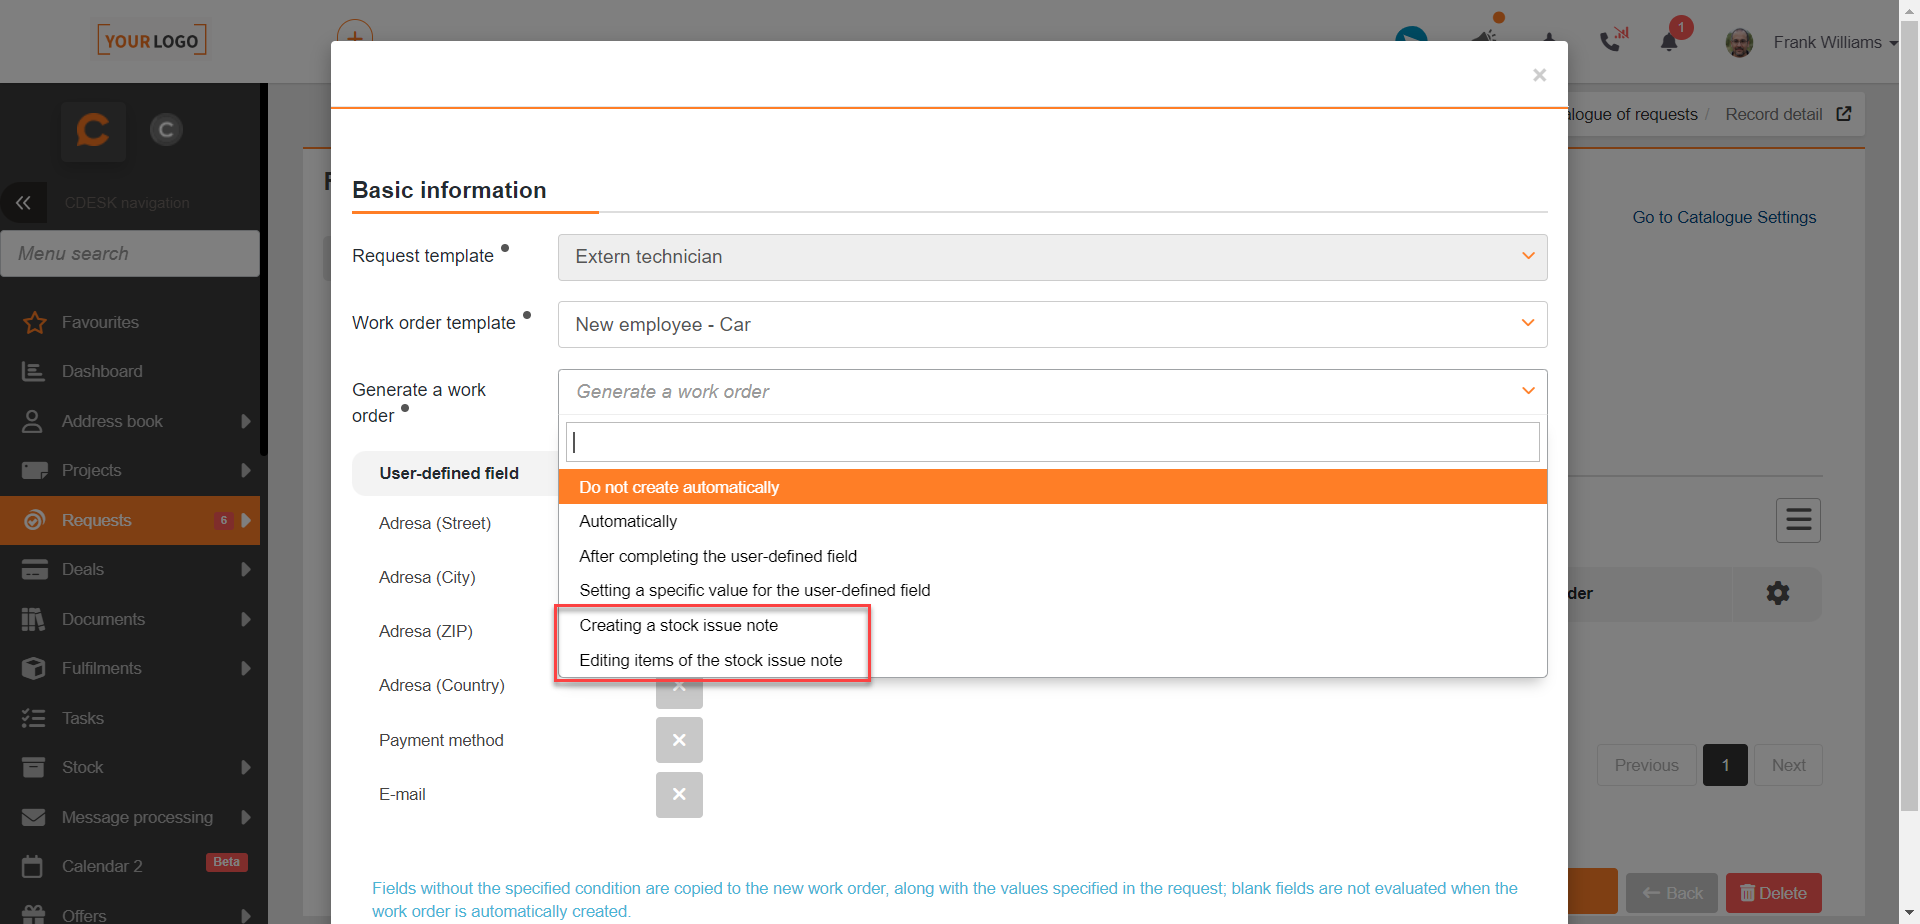This screenshot has height=924, width=1920.
Task: Collapse CDESK navigation with double arrow
Action: (x=23, y=202)
